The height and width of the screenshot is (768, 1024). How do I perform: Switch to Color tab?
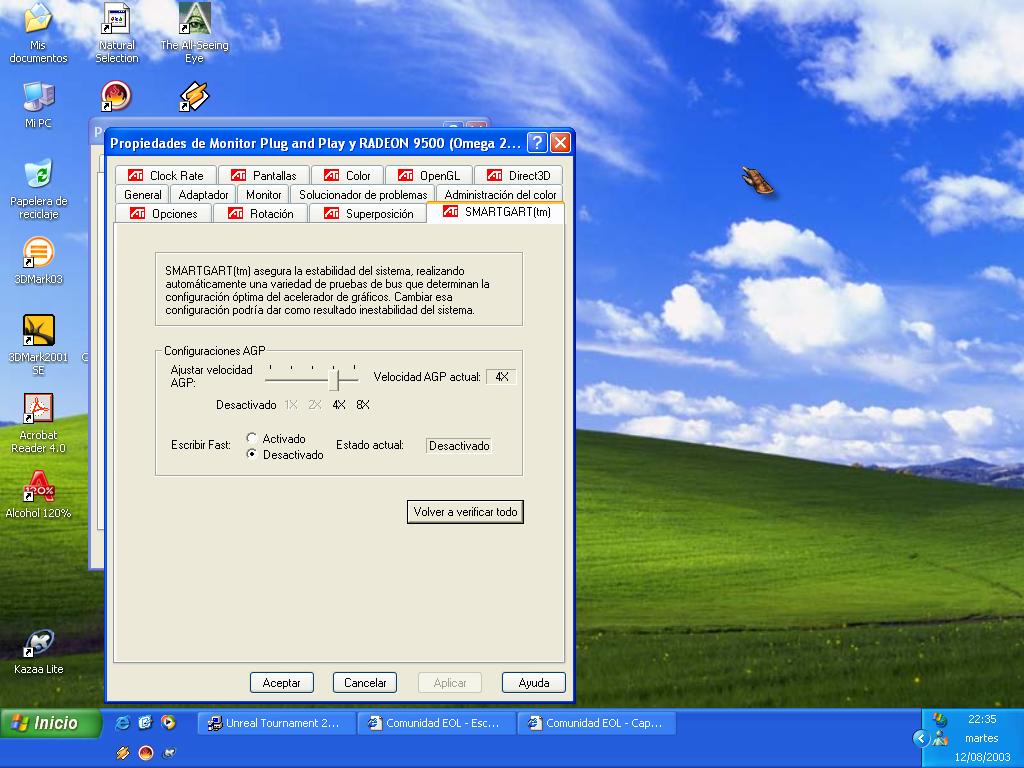click(347, 176)
